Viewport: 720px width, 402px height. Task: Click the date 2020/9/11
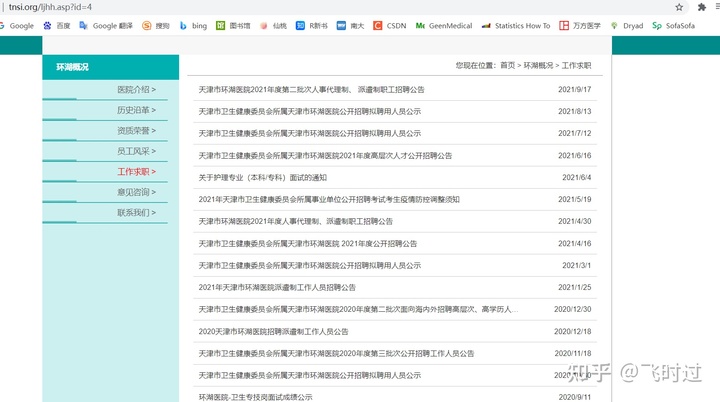tap(574, 397)
